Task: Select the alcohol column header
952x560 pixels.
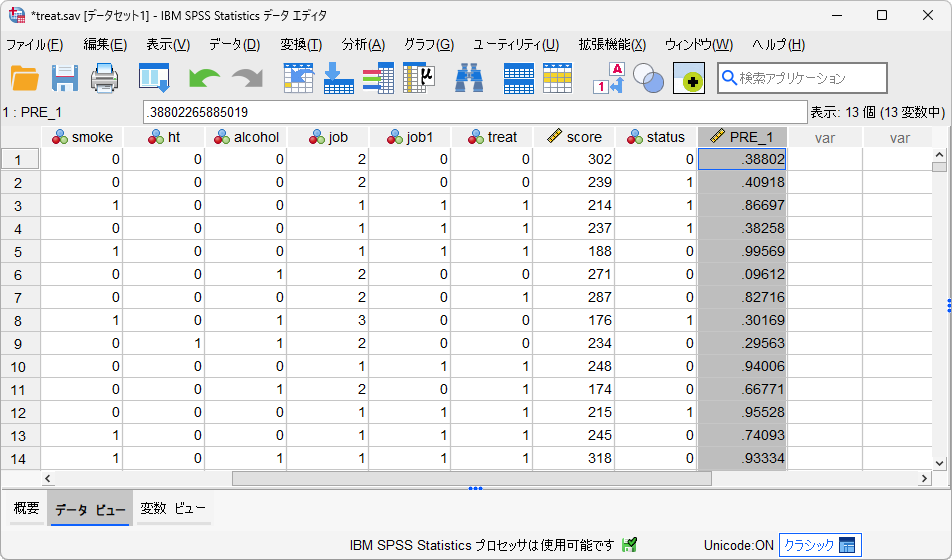Action: pos(246,137)
